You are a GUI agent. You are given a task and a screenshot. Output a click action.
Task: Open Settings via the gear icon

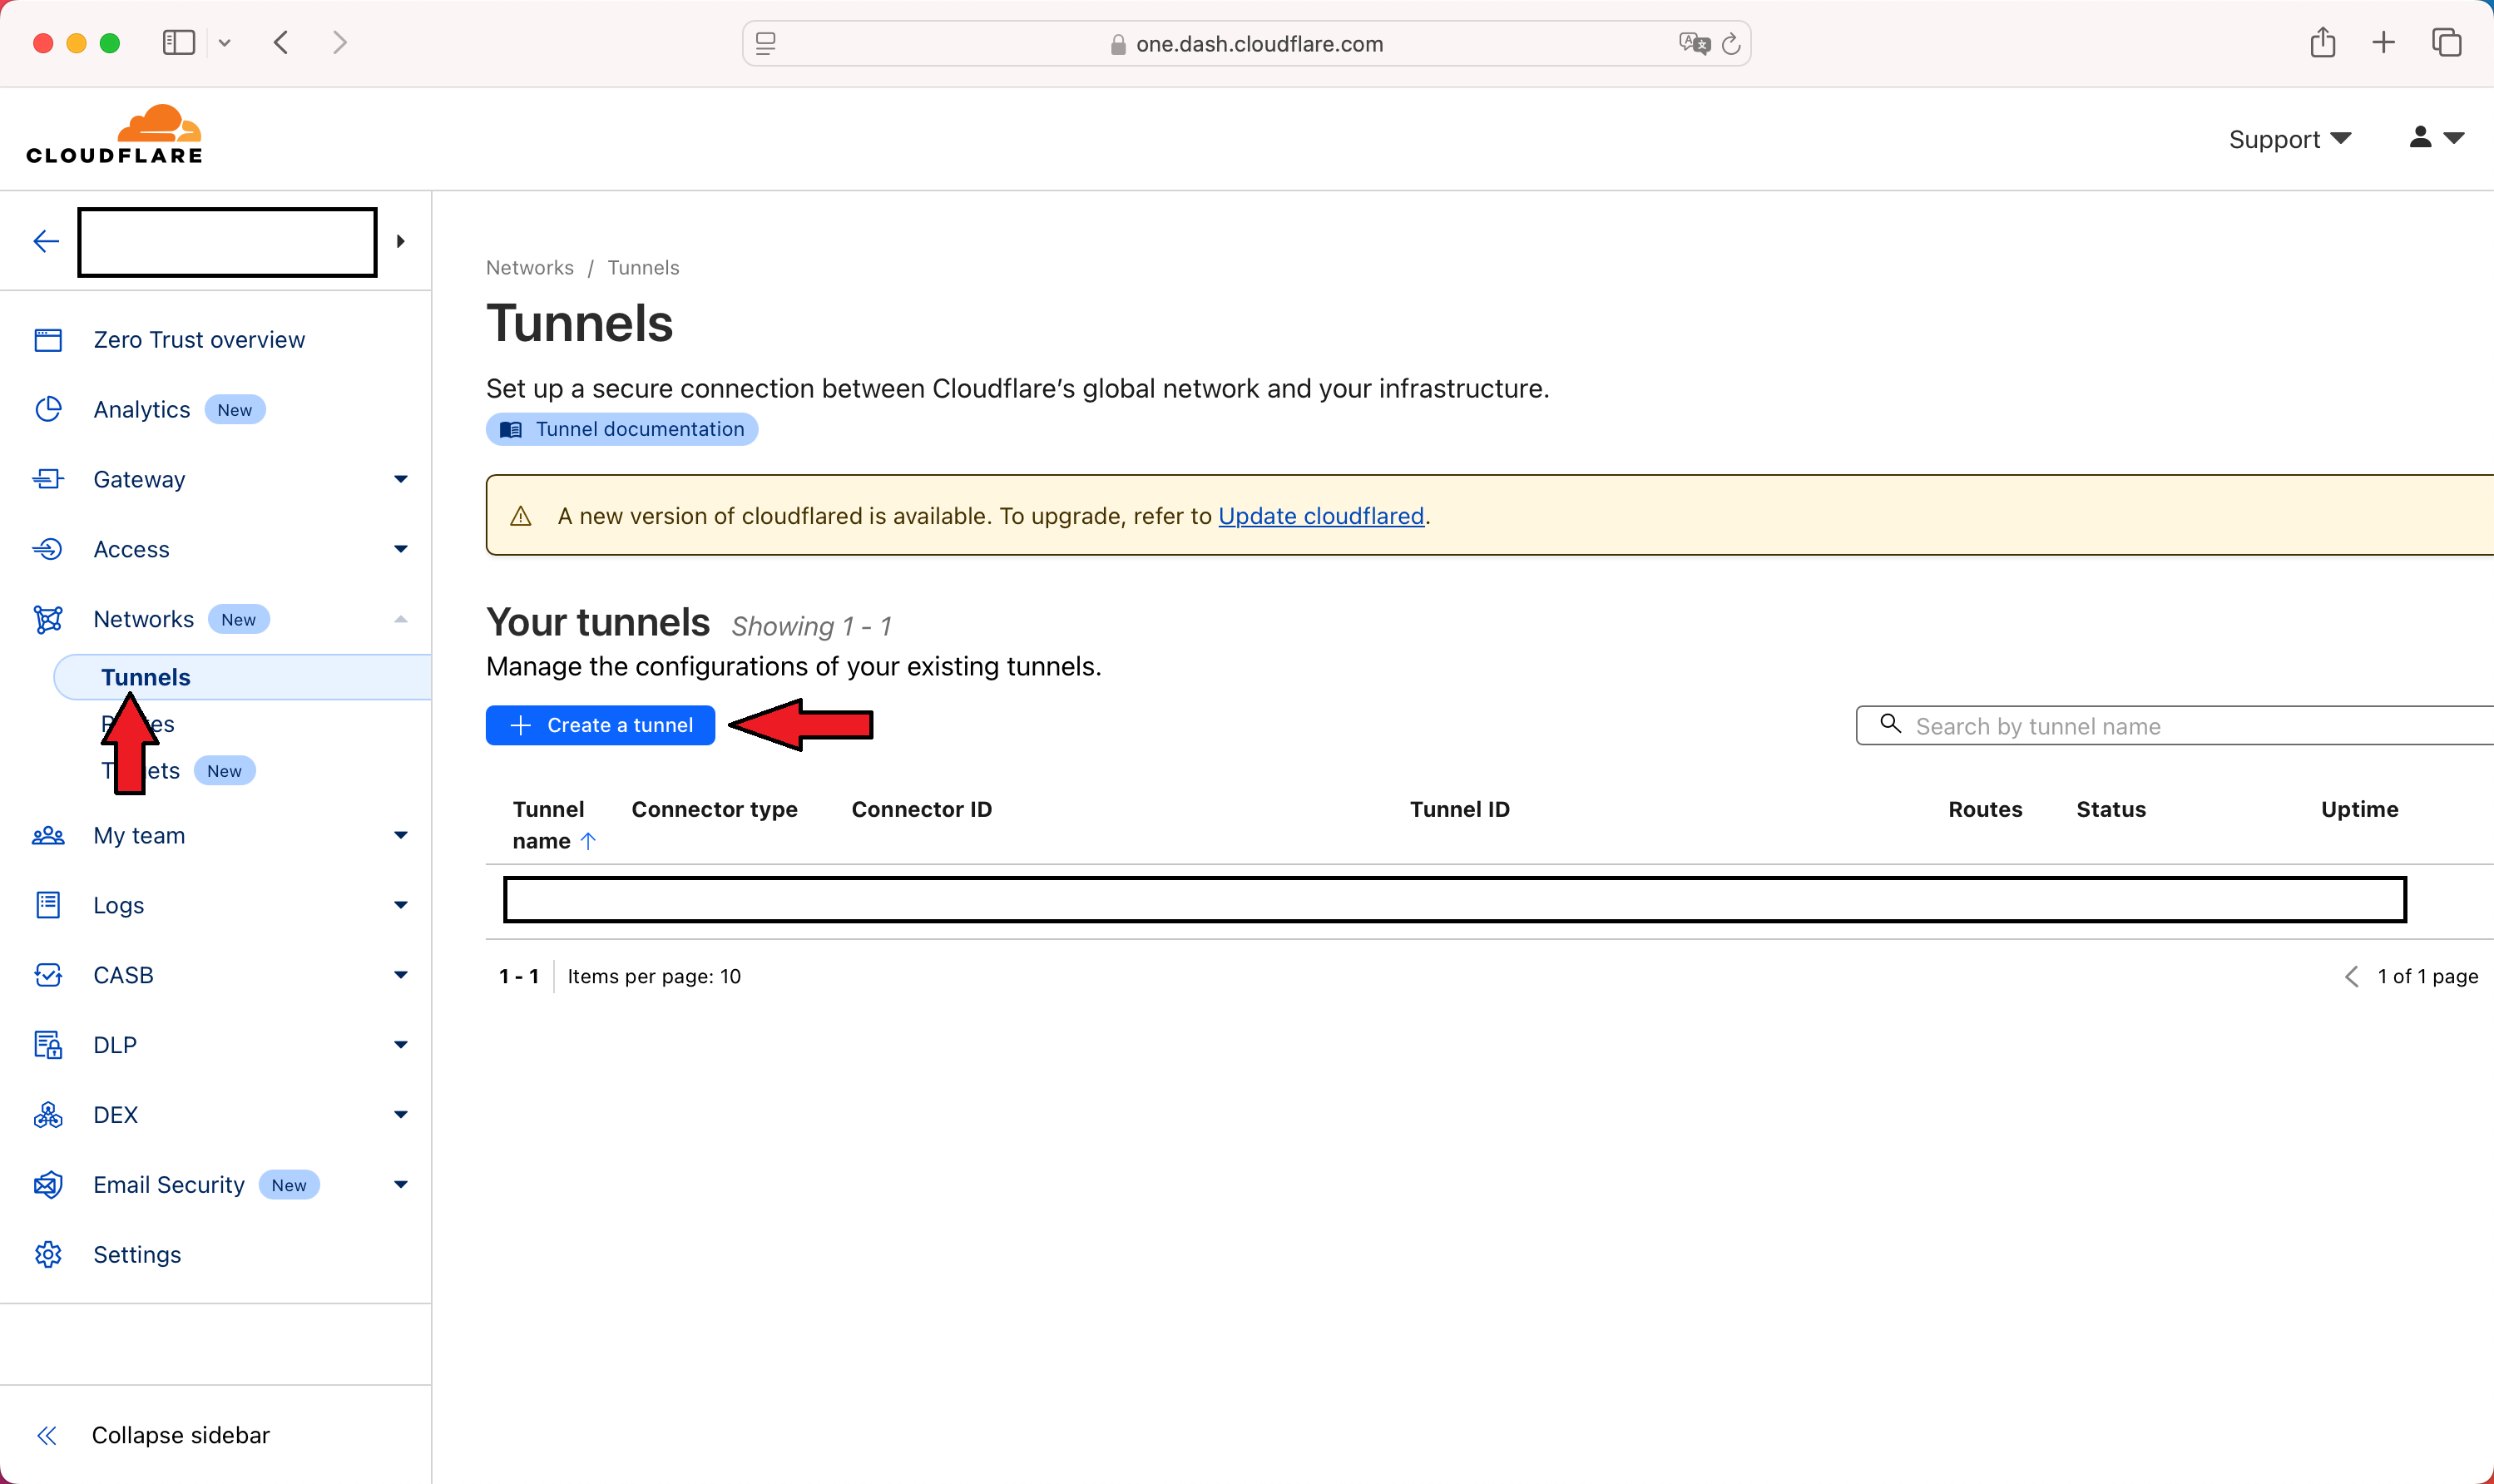coord(48,1255)
